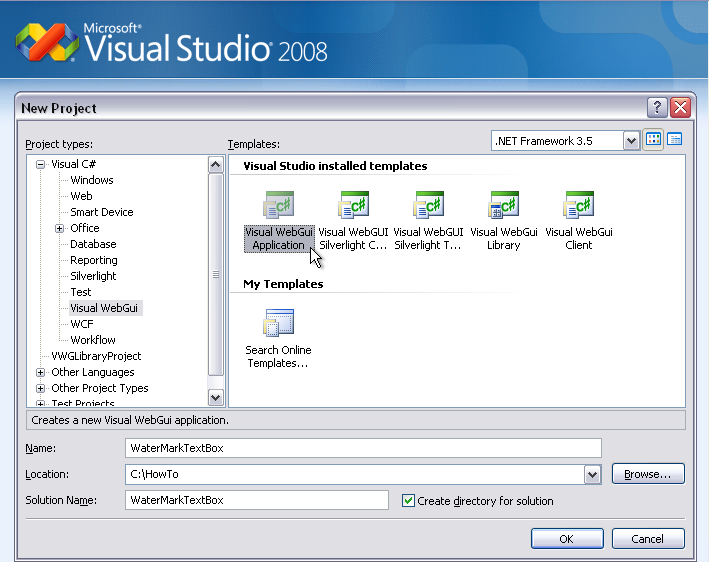
Task: Toggle Create directory for solution checkbox
Action: [x=408, y=501]
